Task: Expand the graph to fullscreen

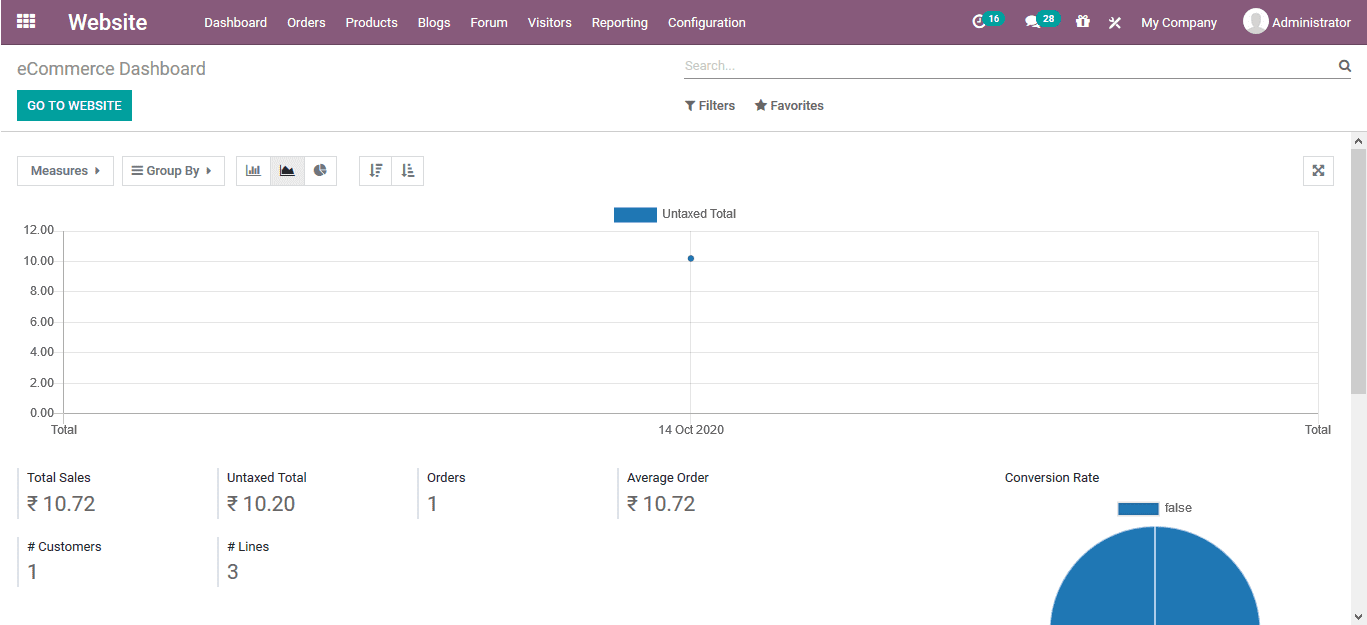Action: tap(1318, 170)
